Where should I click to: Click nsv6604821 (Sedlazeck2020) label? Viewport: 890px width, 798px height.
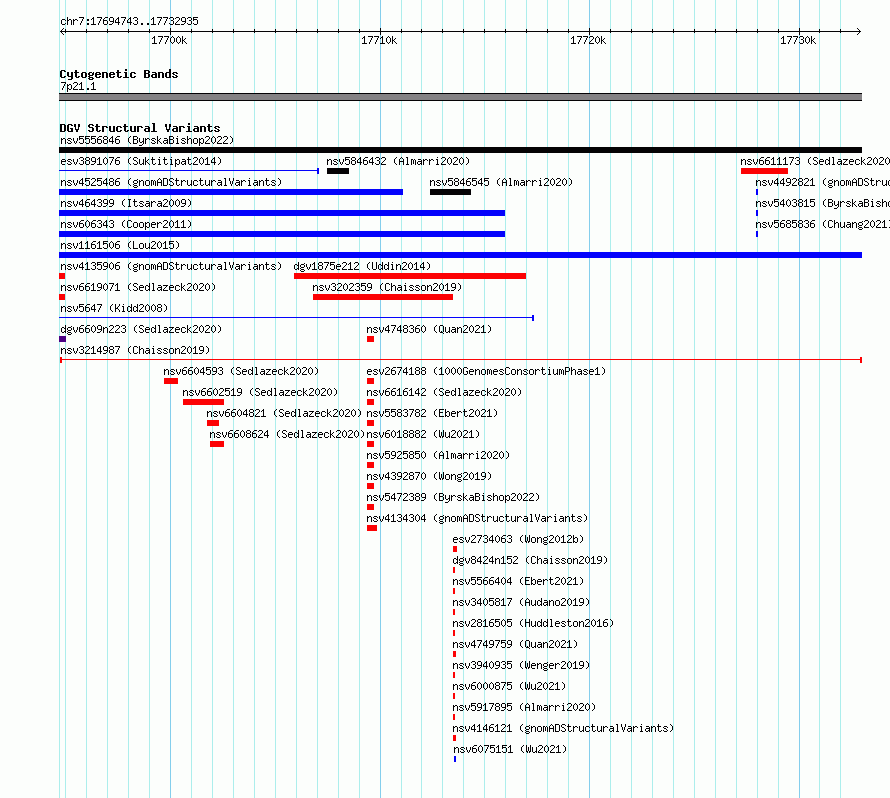point(284,413)
